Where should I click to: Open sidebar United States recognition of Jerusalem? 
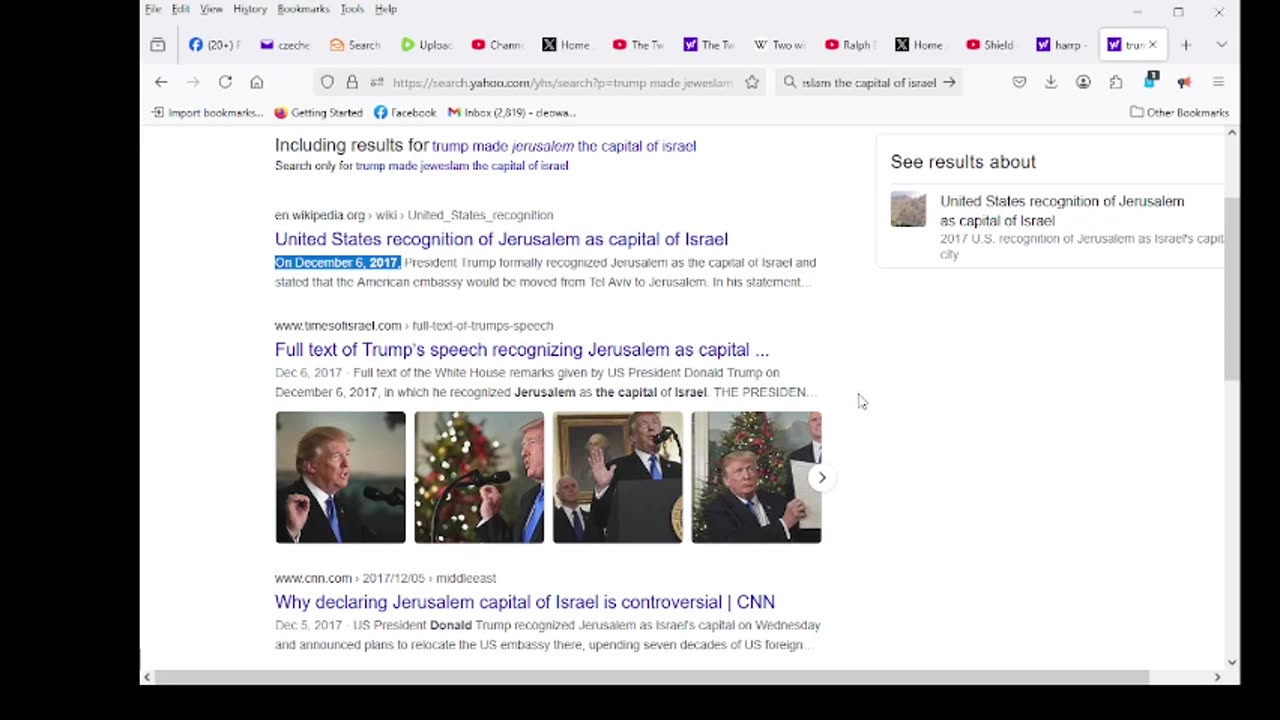1062,211
